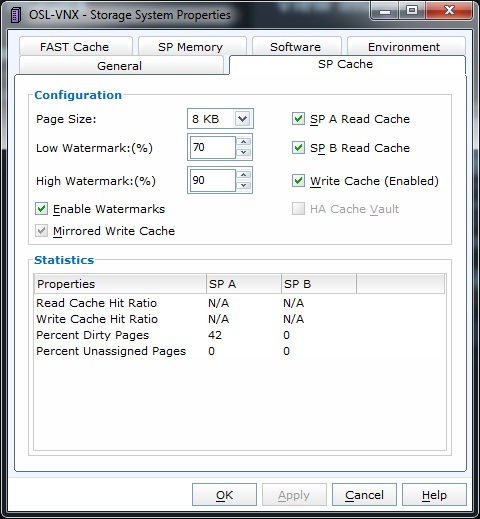Expand the Page Size dropdown
This screenshot has width=480, height=519.
[243, 118]
